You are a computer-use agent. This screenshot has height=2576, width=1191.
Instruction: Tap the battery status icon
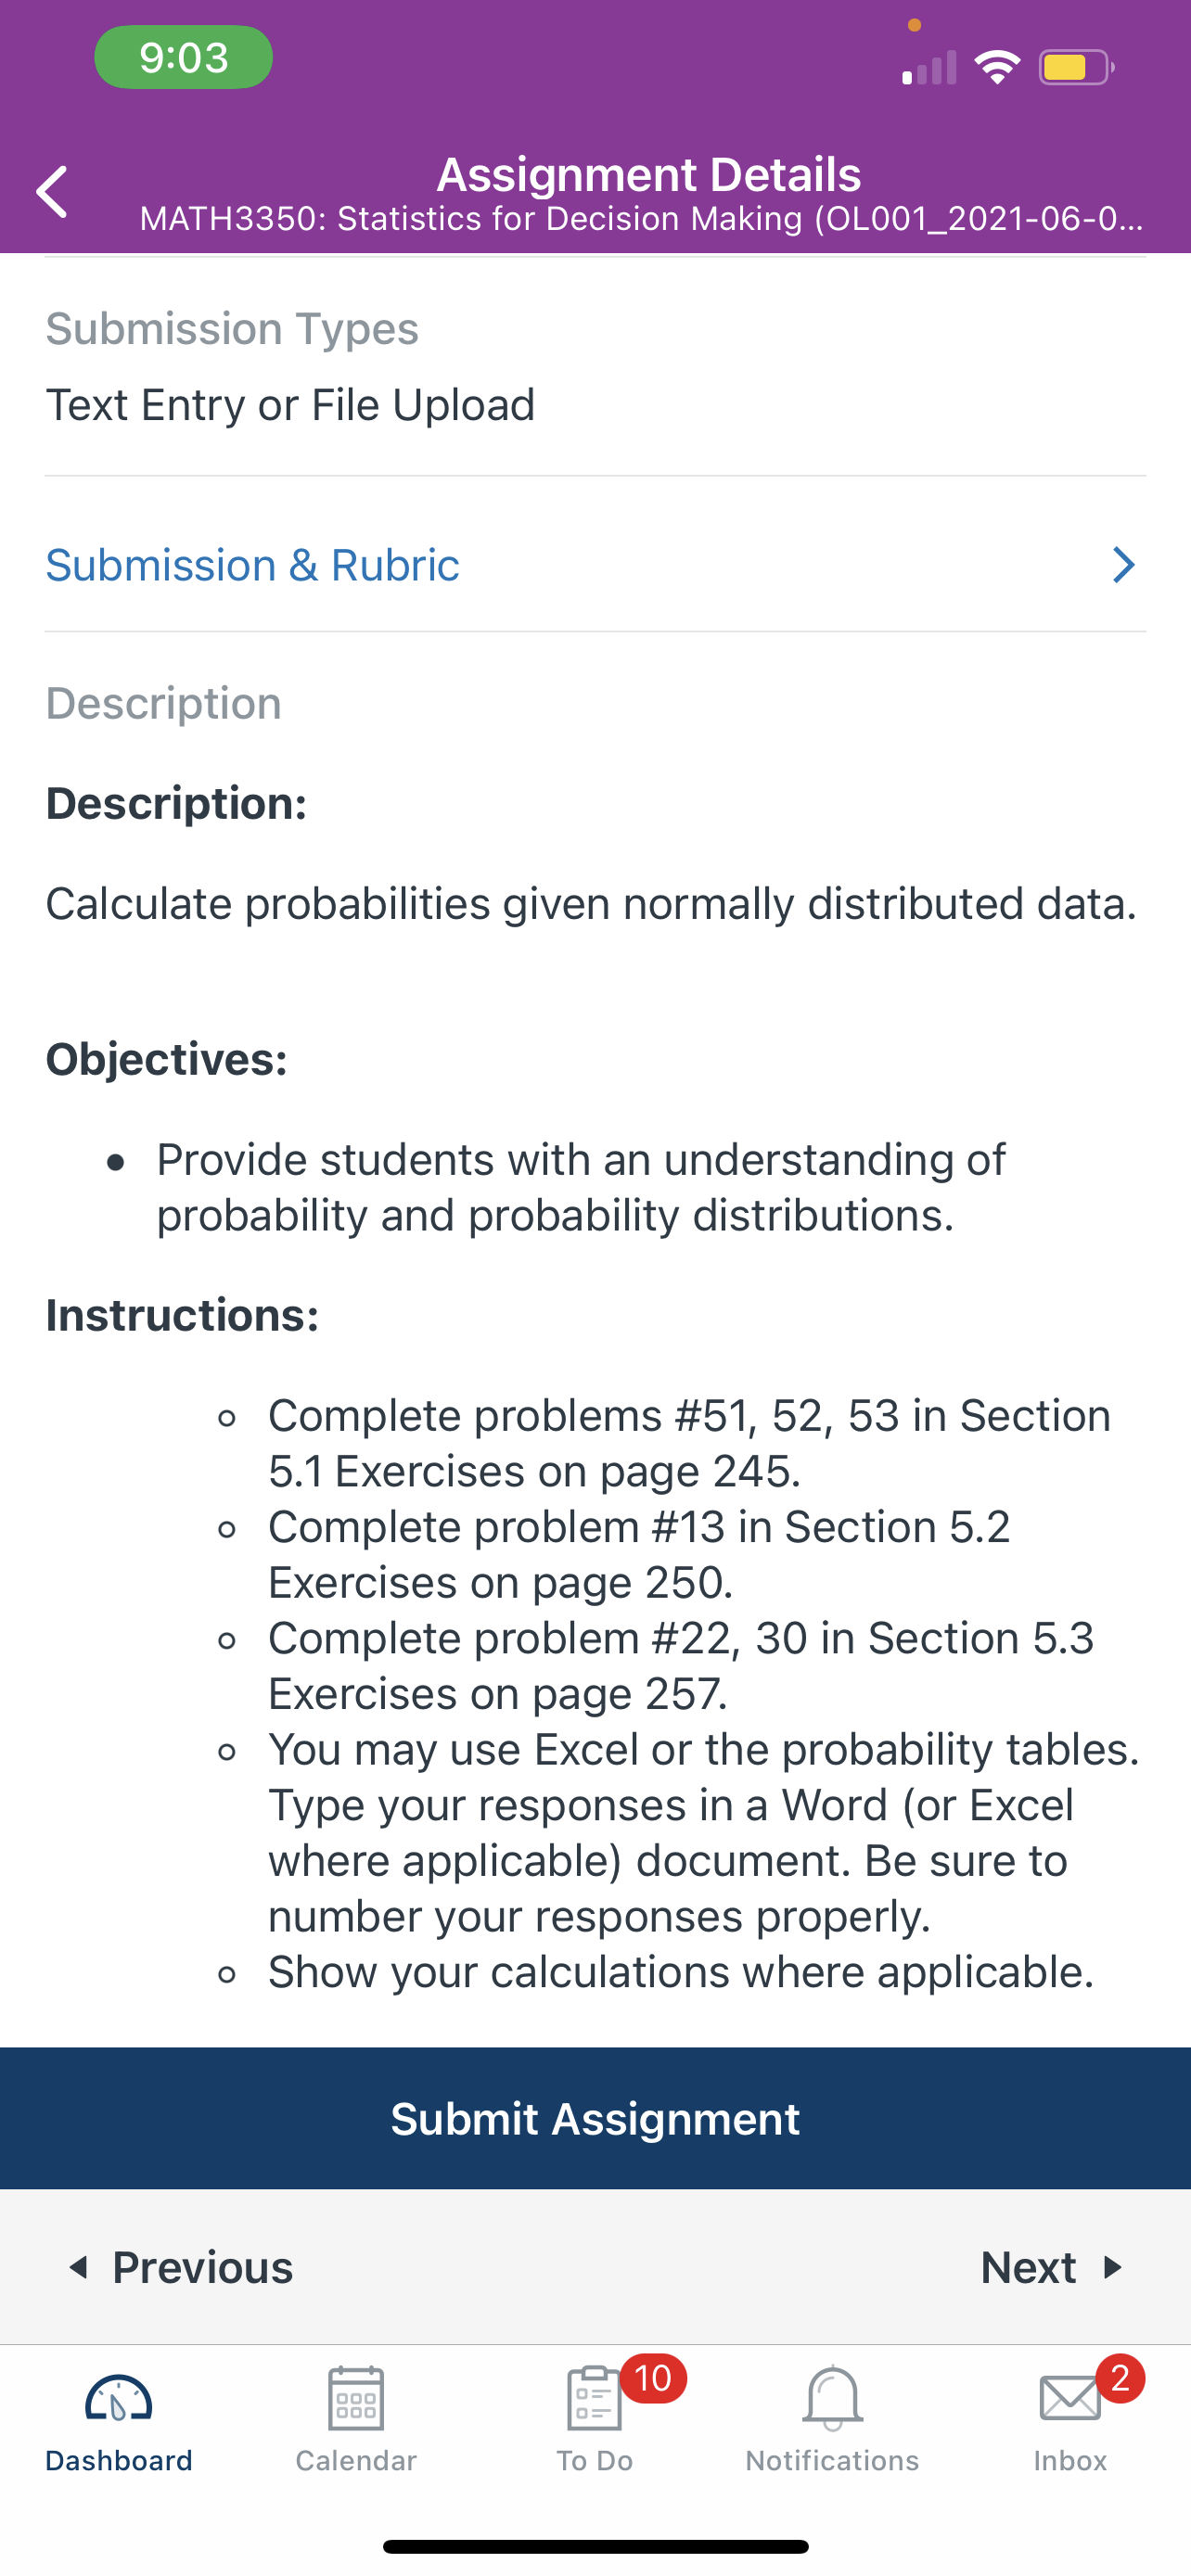click(x=1076, y=67)
